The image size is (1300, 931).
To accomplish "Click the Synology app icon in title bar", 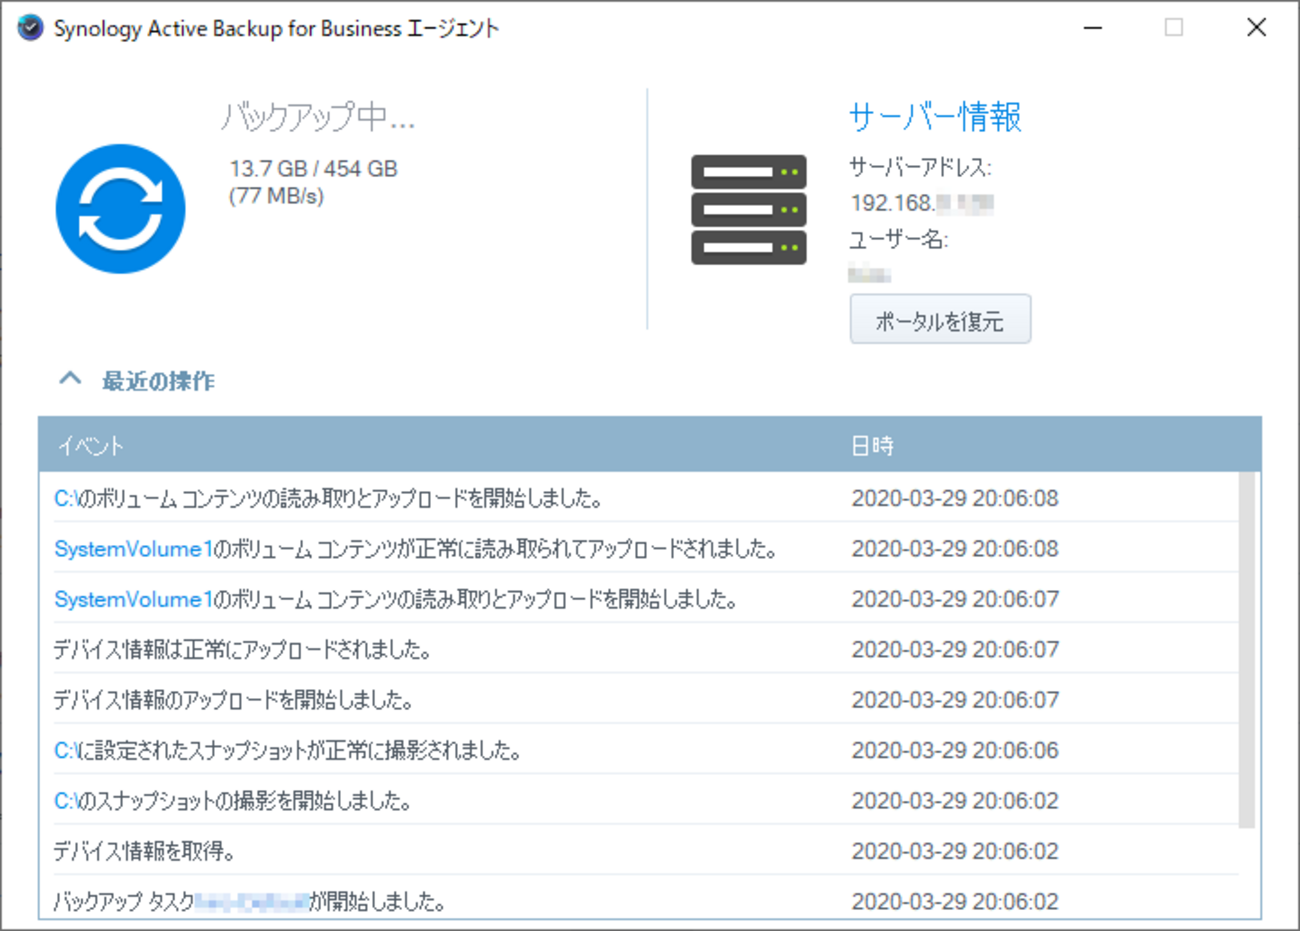I will [x=30, y=28].
